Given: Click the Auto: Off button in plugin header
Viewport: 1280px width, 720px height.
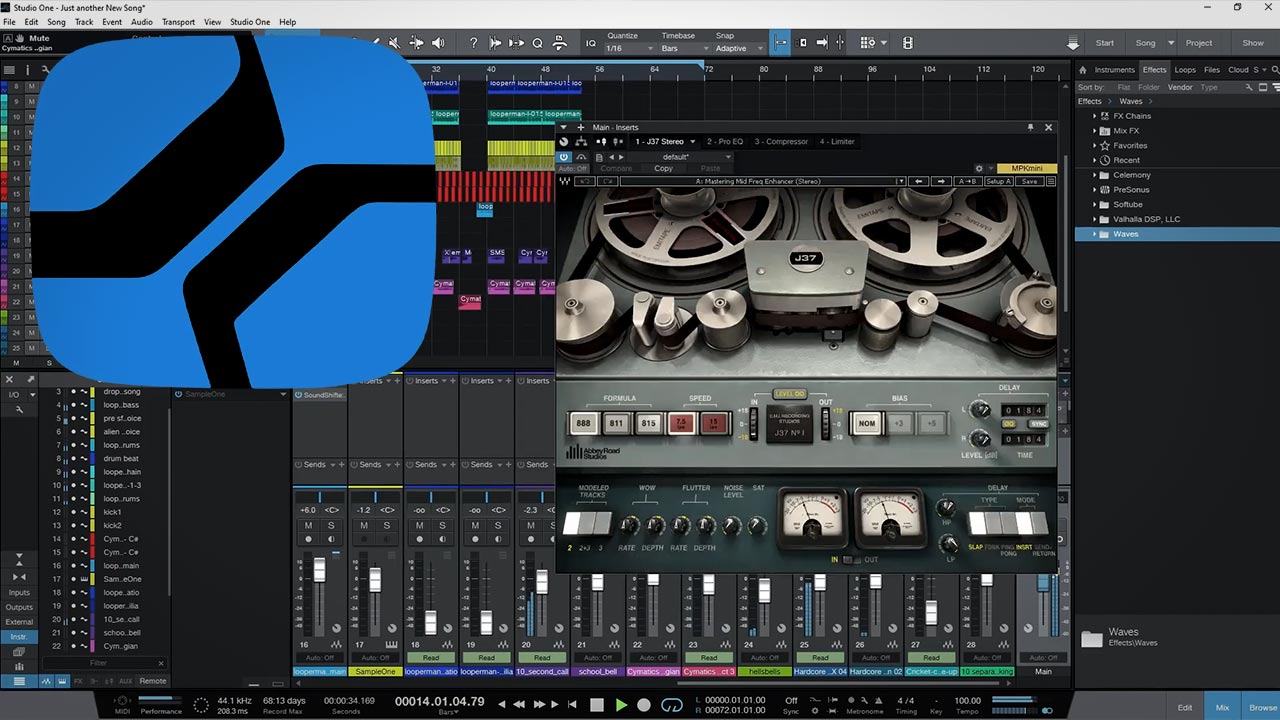Looking at the screenshot, I should pyautogui.click(x=573, y=169).
